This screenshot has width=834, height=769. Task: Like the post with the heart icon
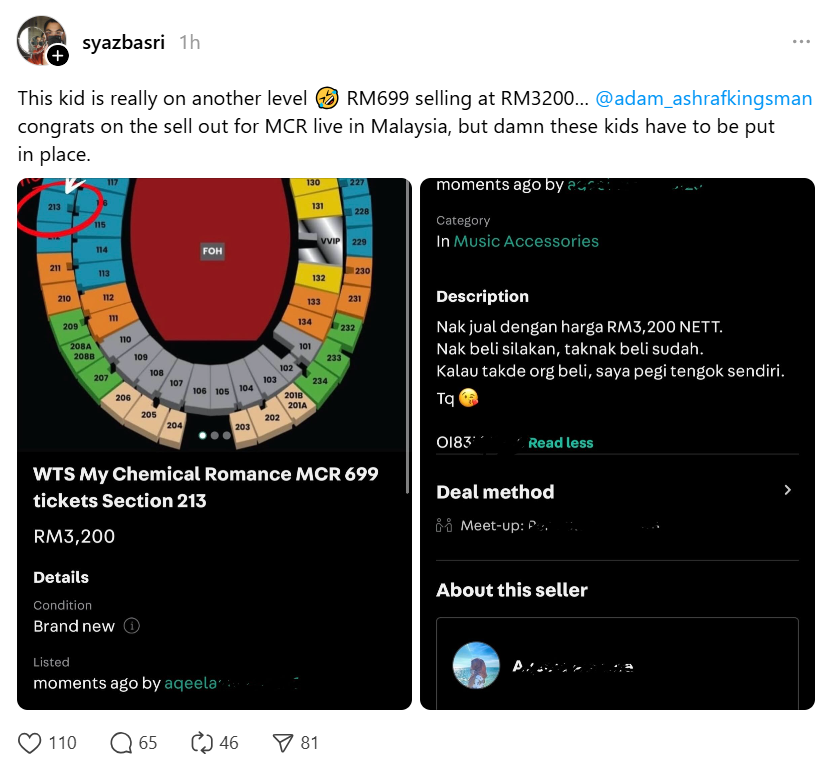point(31,743)
